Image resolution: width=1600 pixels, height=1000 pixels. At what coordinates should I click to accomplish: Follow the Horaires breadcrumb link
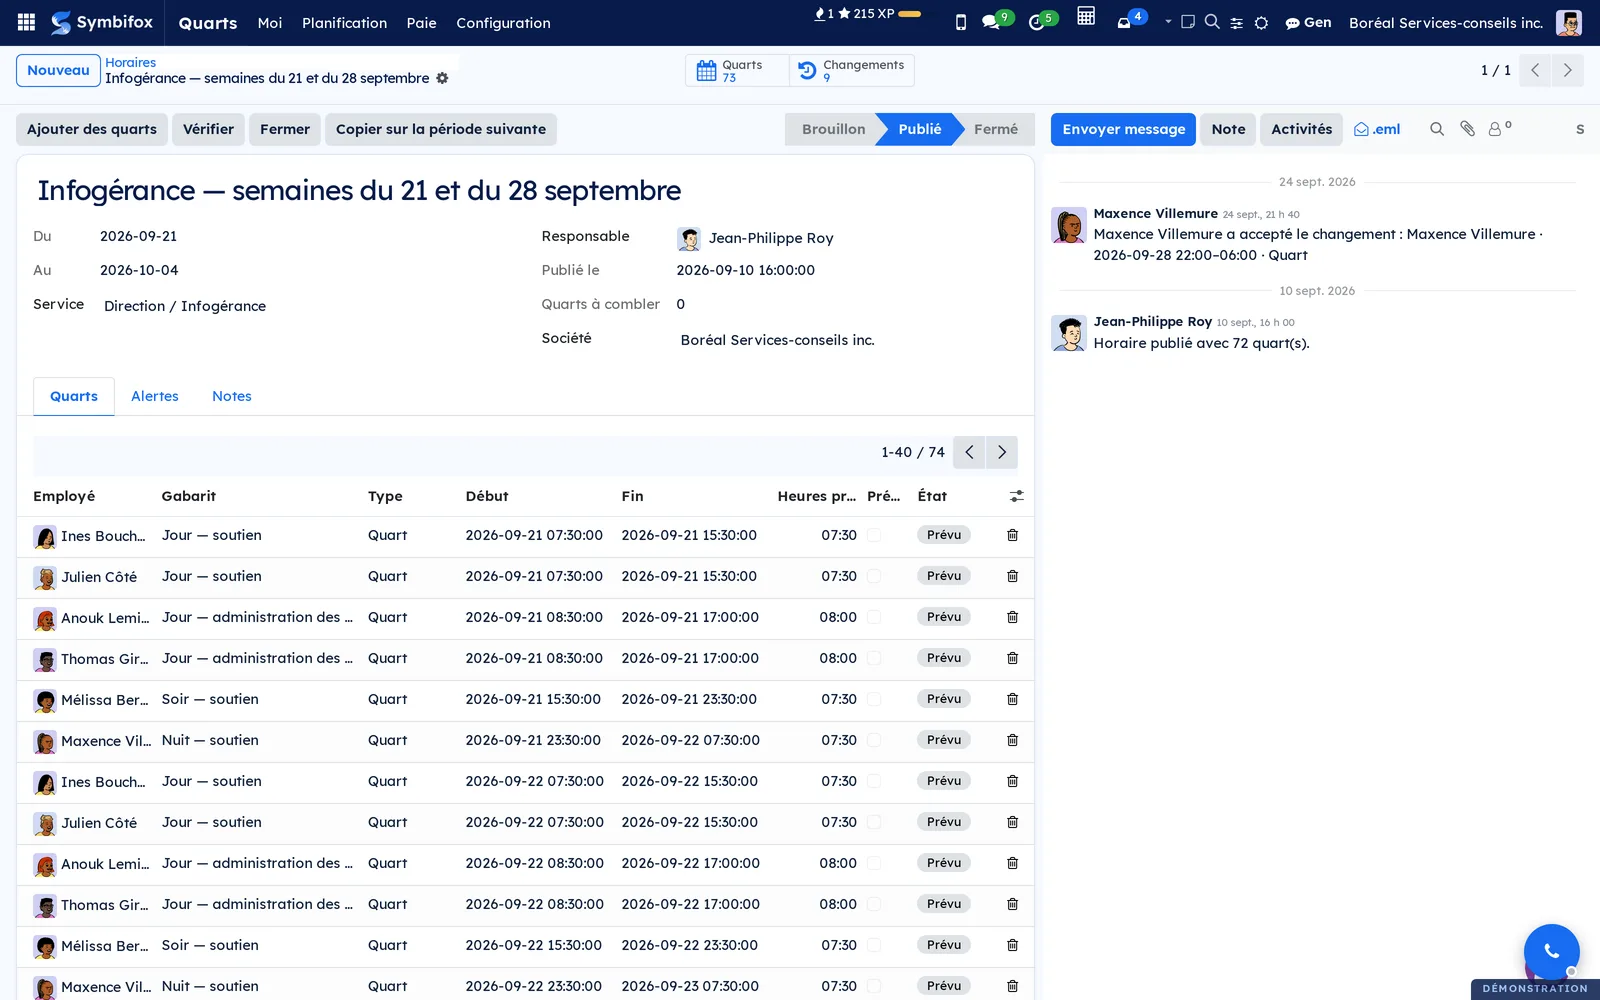[x=131, y=62]
